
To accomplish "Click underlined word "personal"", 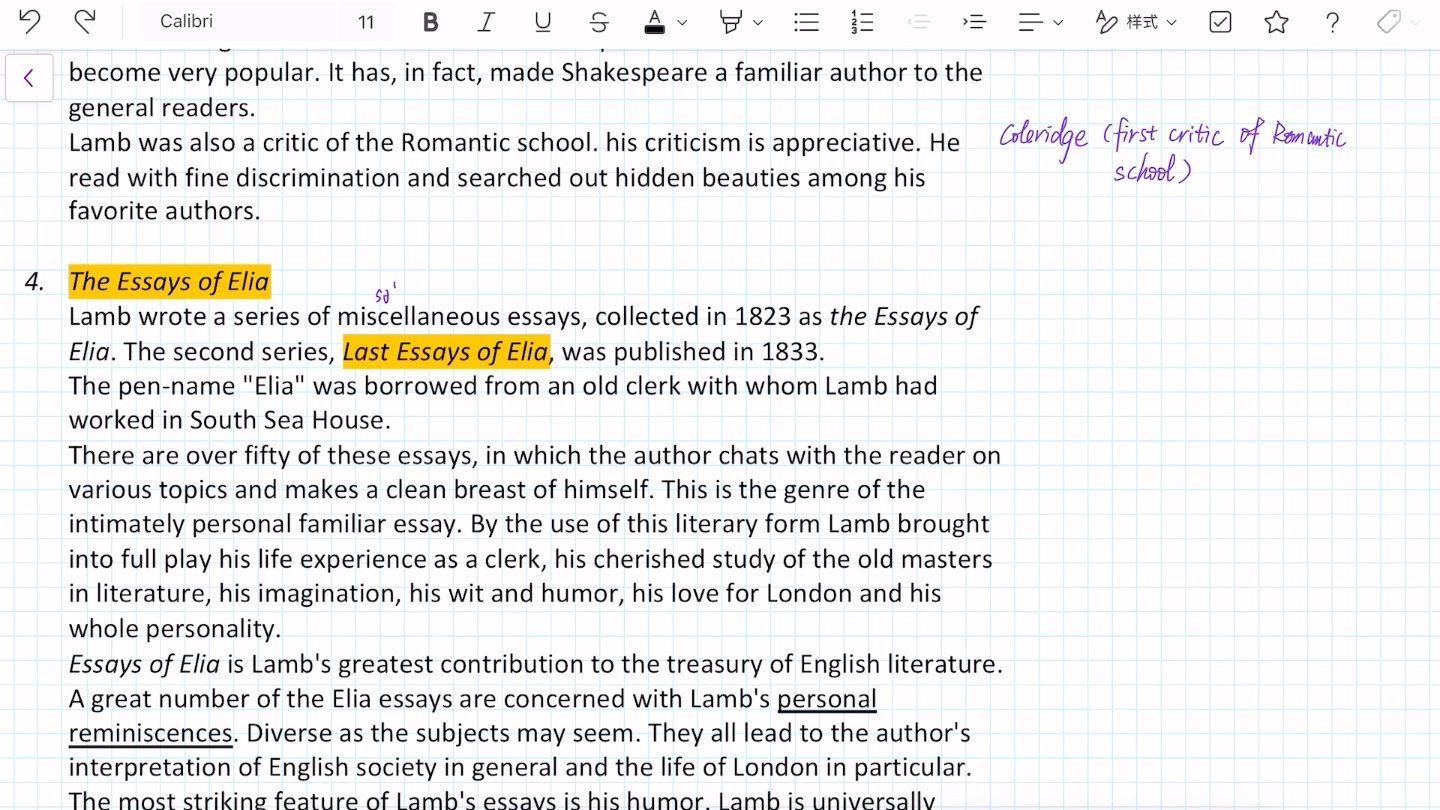I will click(x=826, y=699).
